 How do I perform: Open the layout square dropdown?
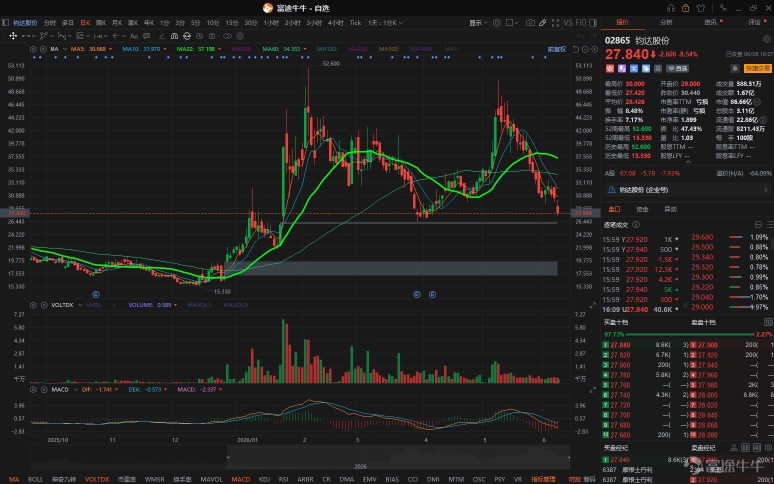point(512,23)
